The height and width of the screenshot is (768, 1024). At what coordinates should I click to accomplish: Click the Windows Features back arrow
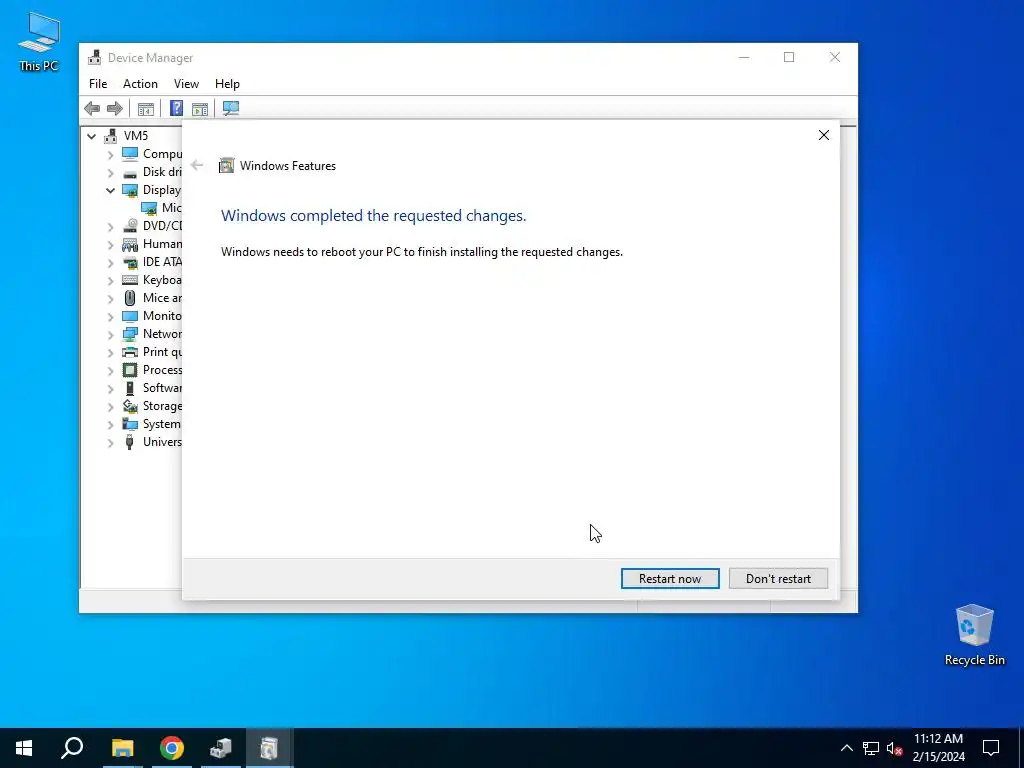pos(197,165)
